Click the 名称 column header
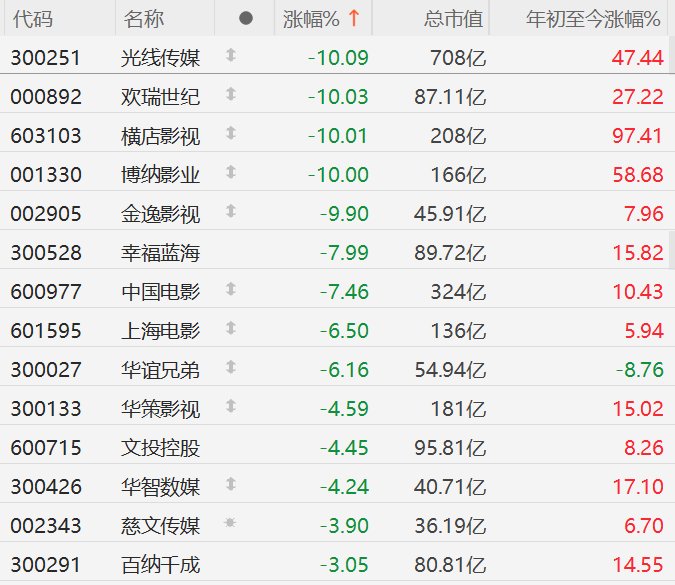The width and height of the screenshot is (675, 585). pos(144,19)
